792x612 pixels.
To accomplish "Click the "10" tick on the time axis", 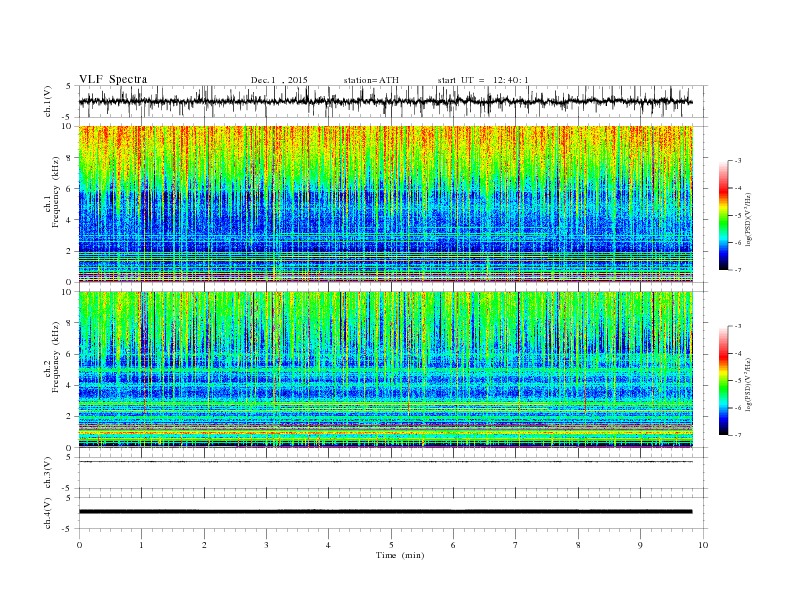I will [x=703, y=545].
